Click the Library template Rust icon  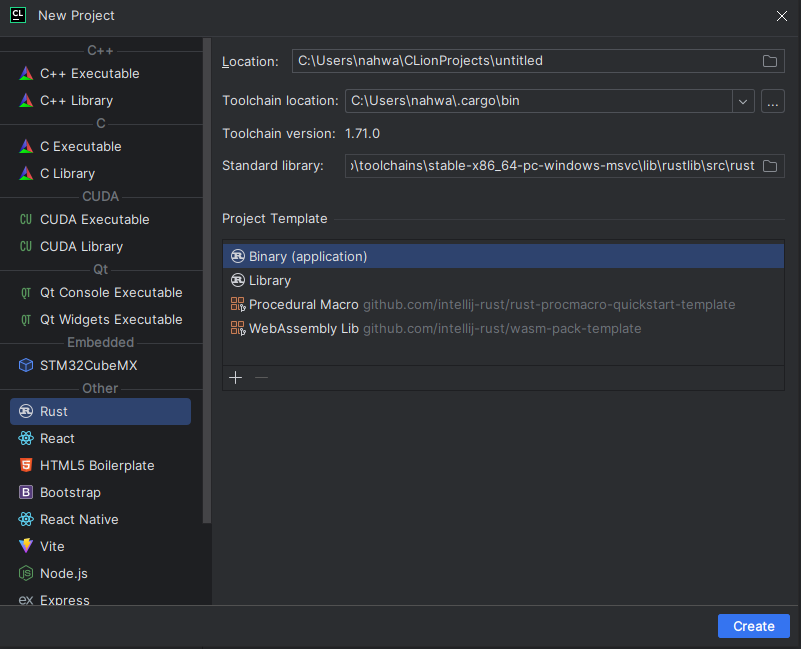pyautogui.click(x=238, y=280)
